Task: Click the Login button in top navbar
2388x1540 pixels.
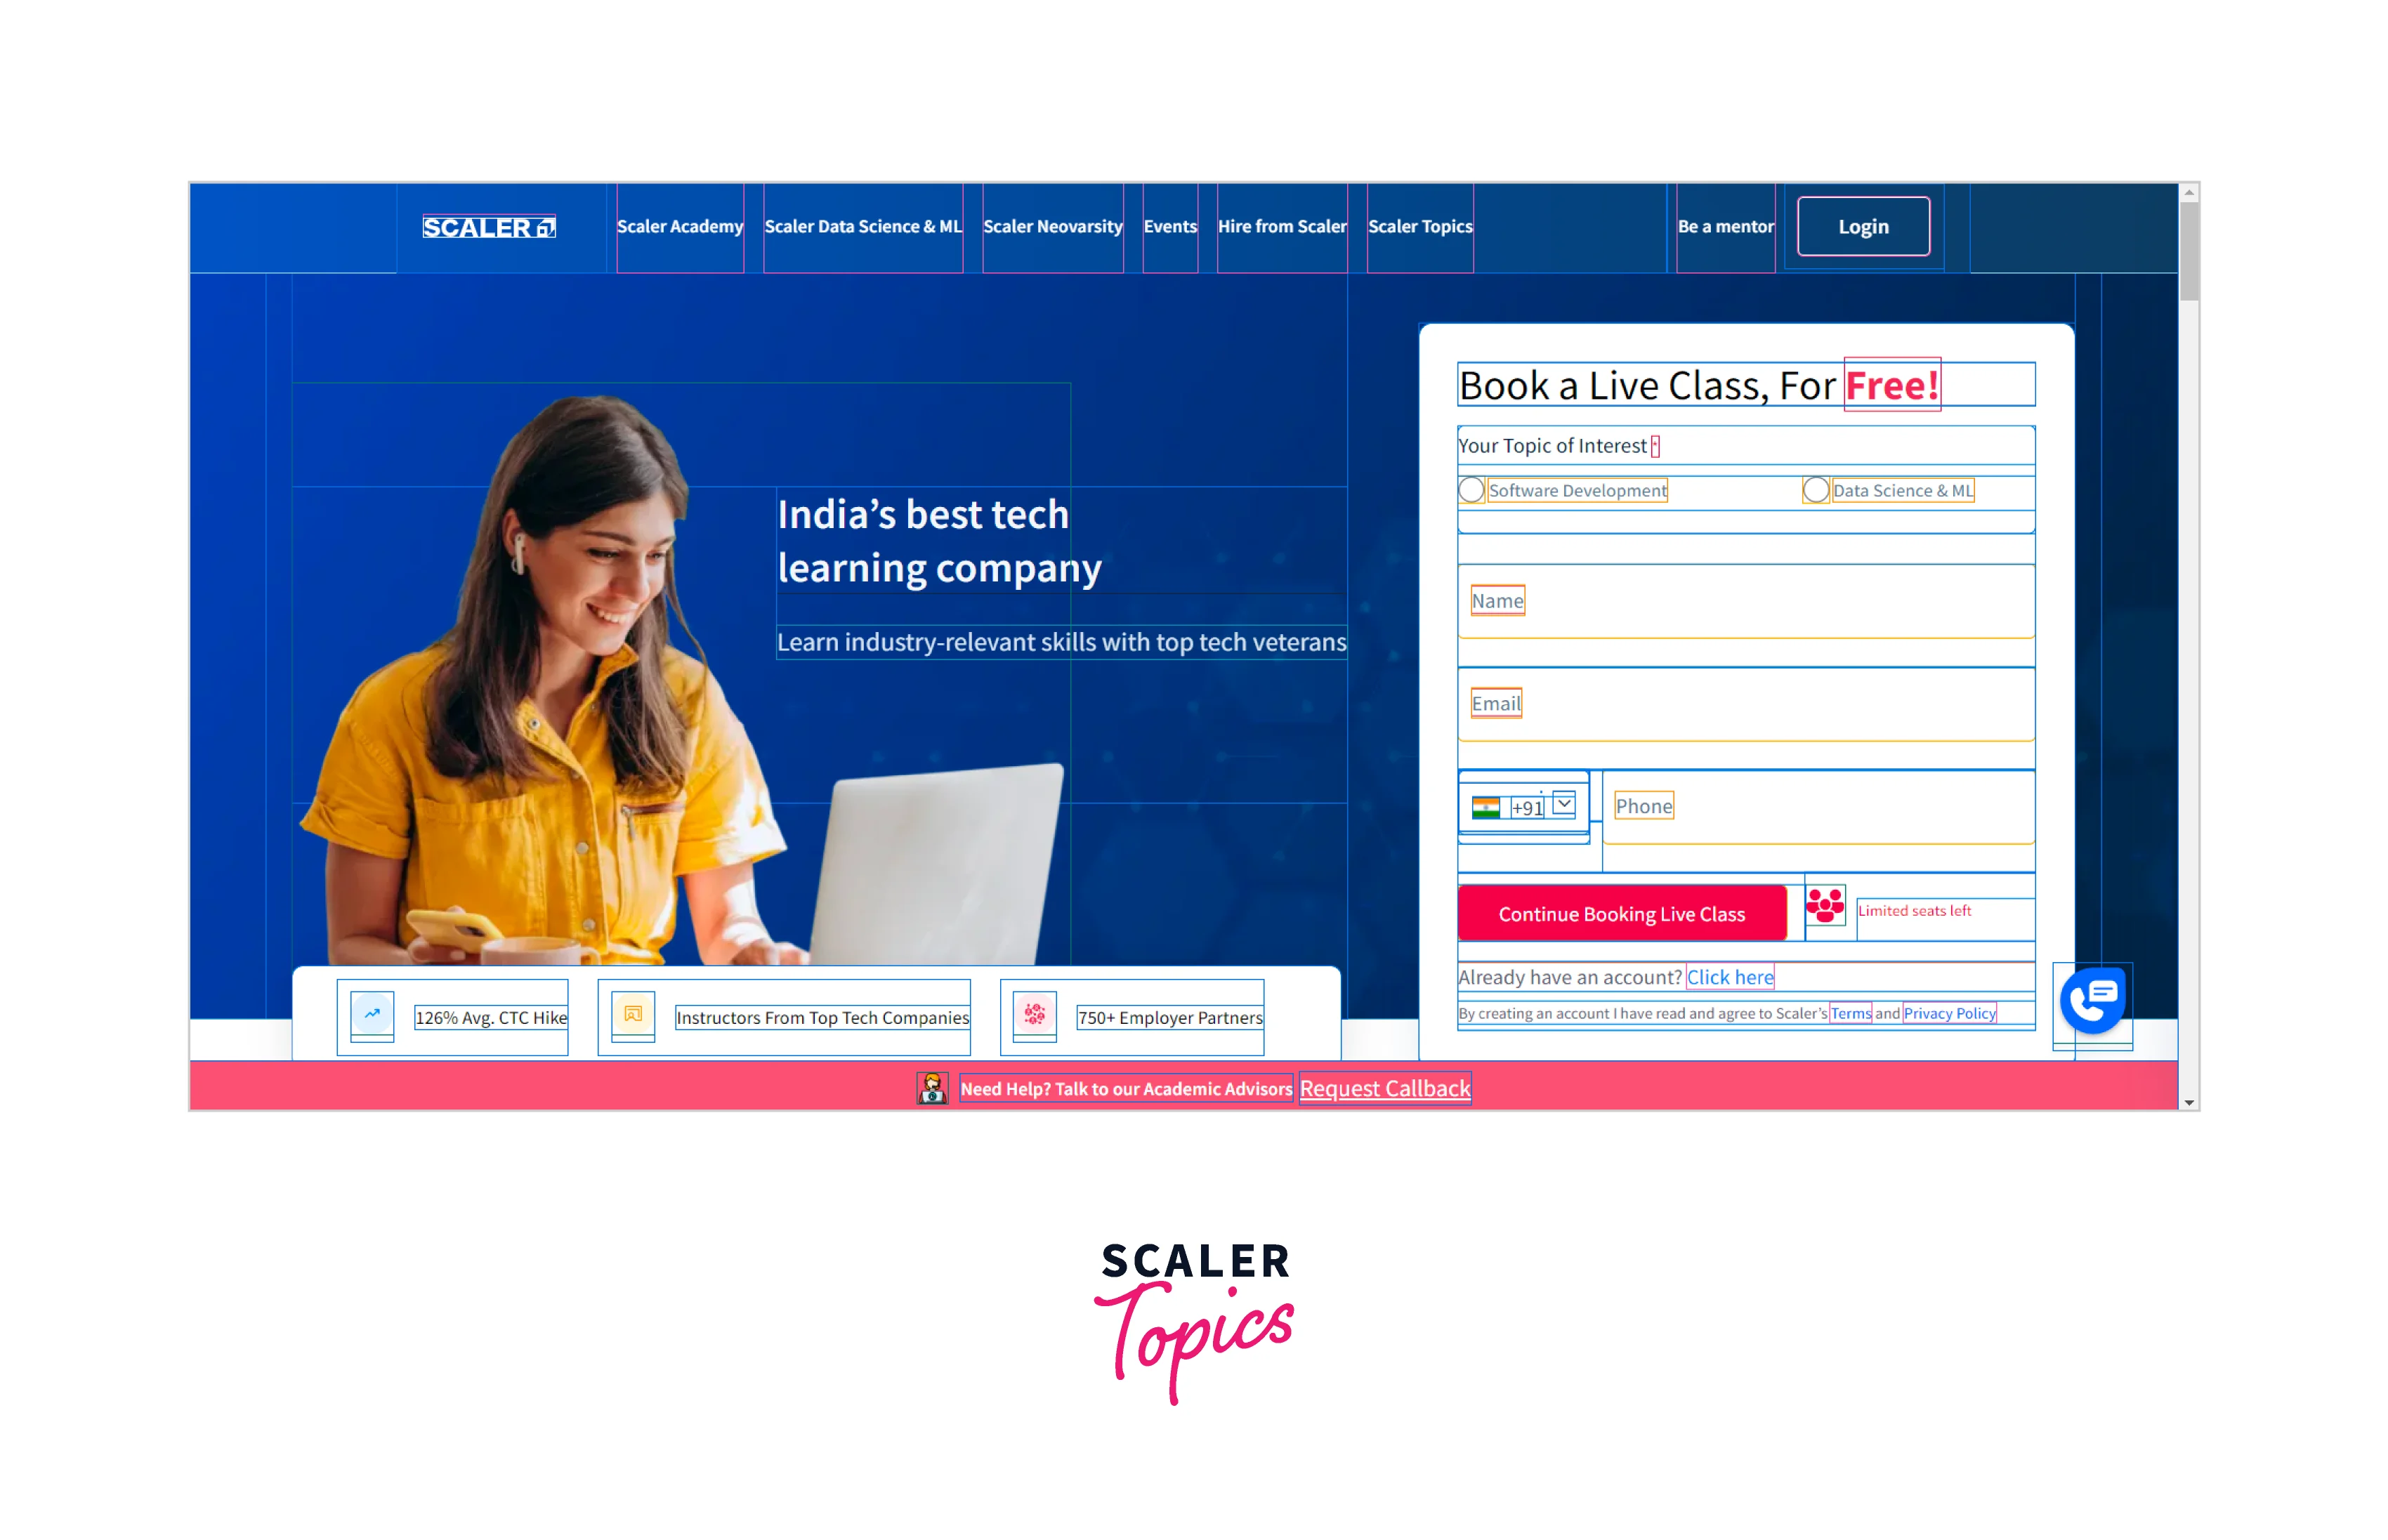Action: coord(1864,226)
